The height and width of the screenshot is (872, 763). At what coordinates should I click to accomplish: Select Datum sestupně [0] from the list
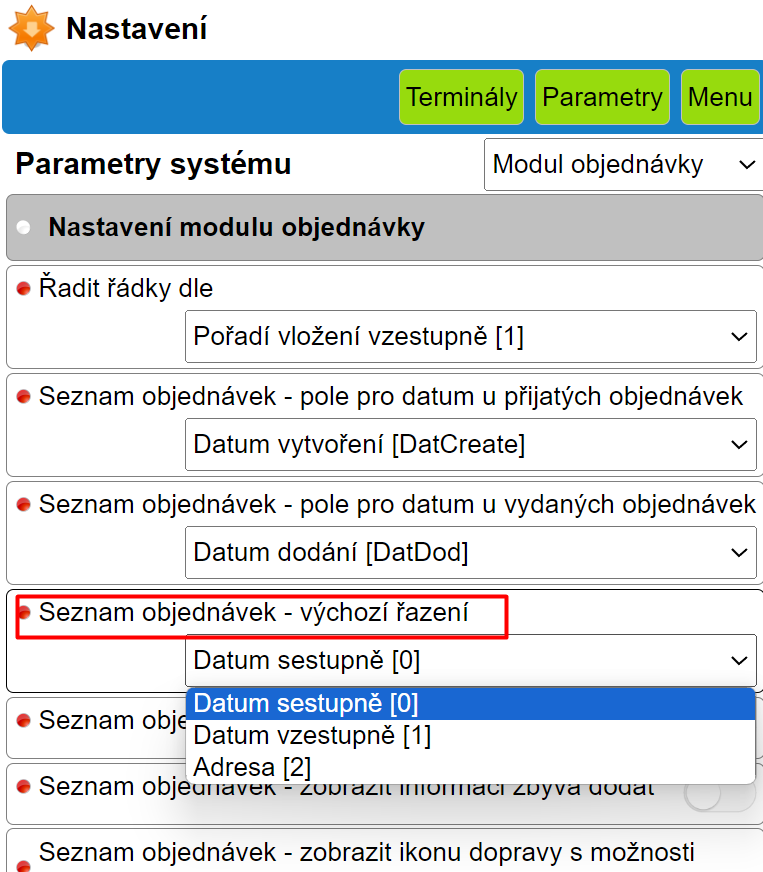(x=470, y=704)
